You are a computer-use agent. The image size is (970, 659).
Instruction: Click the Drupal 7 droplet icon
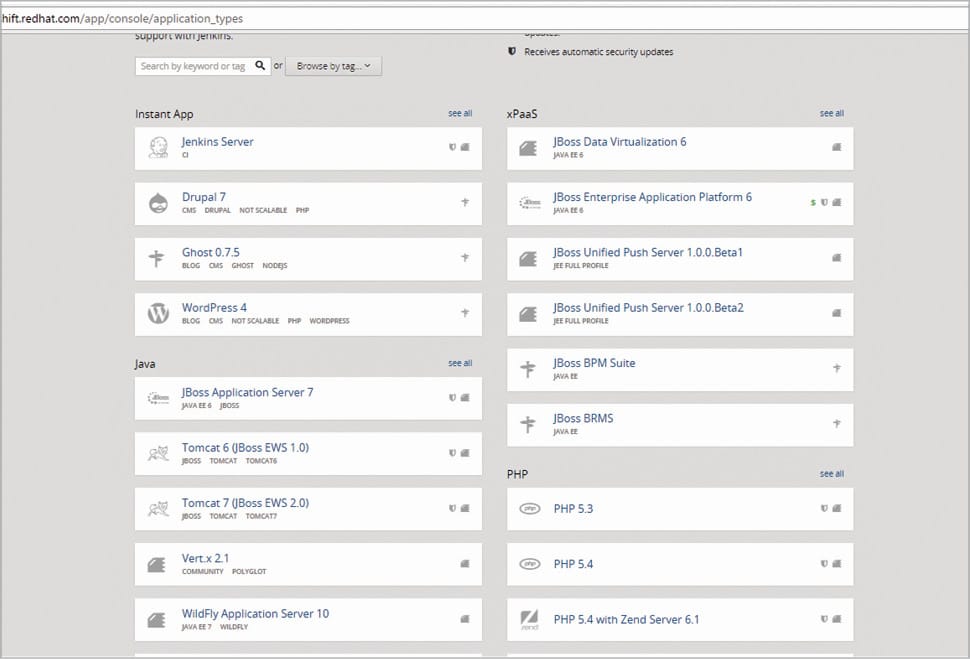[x=157, y=203]
